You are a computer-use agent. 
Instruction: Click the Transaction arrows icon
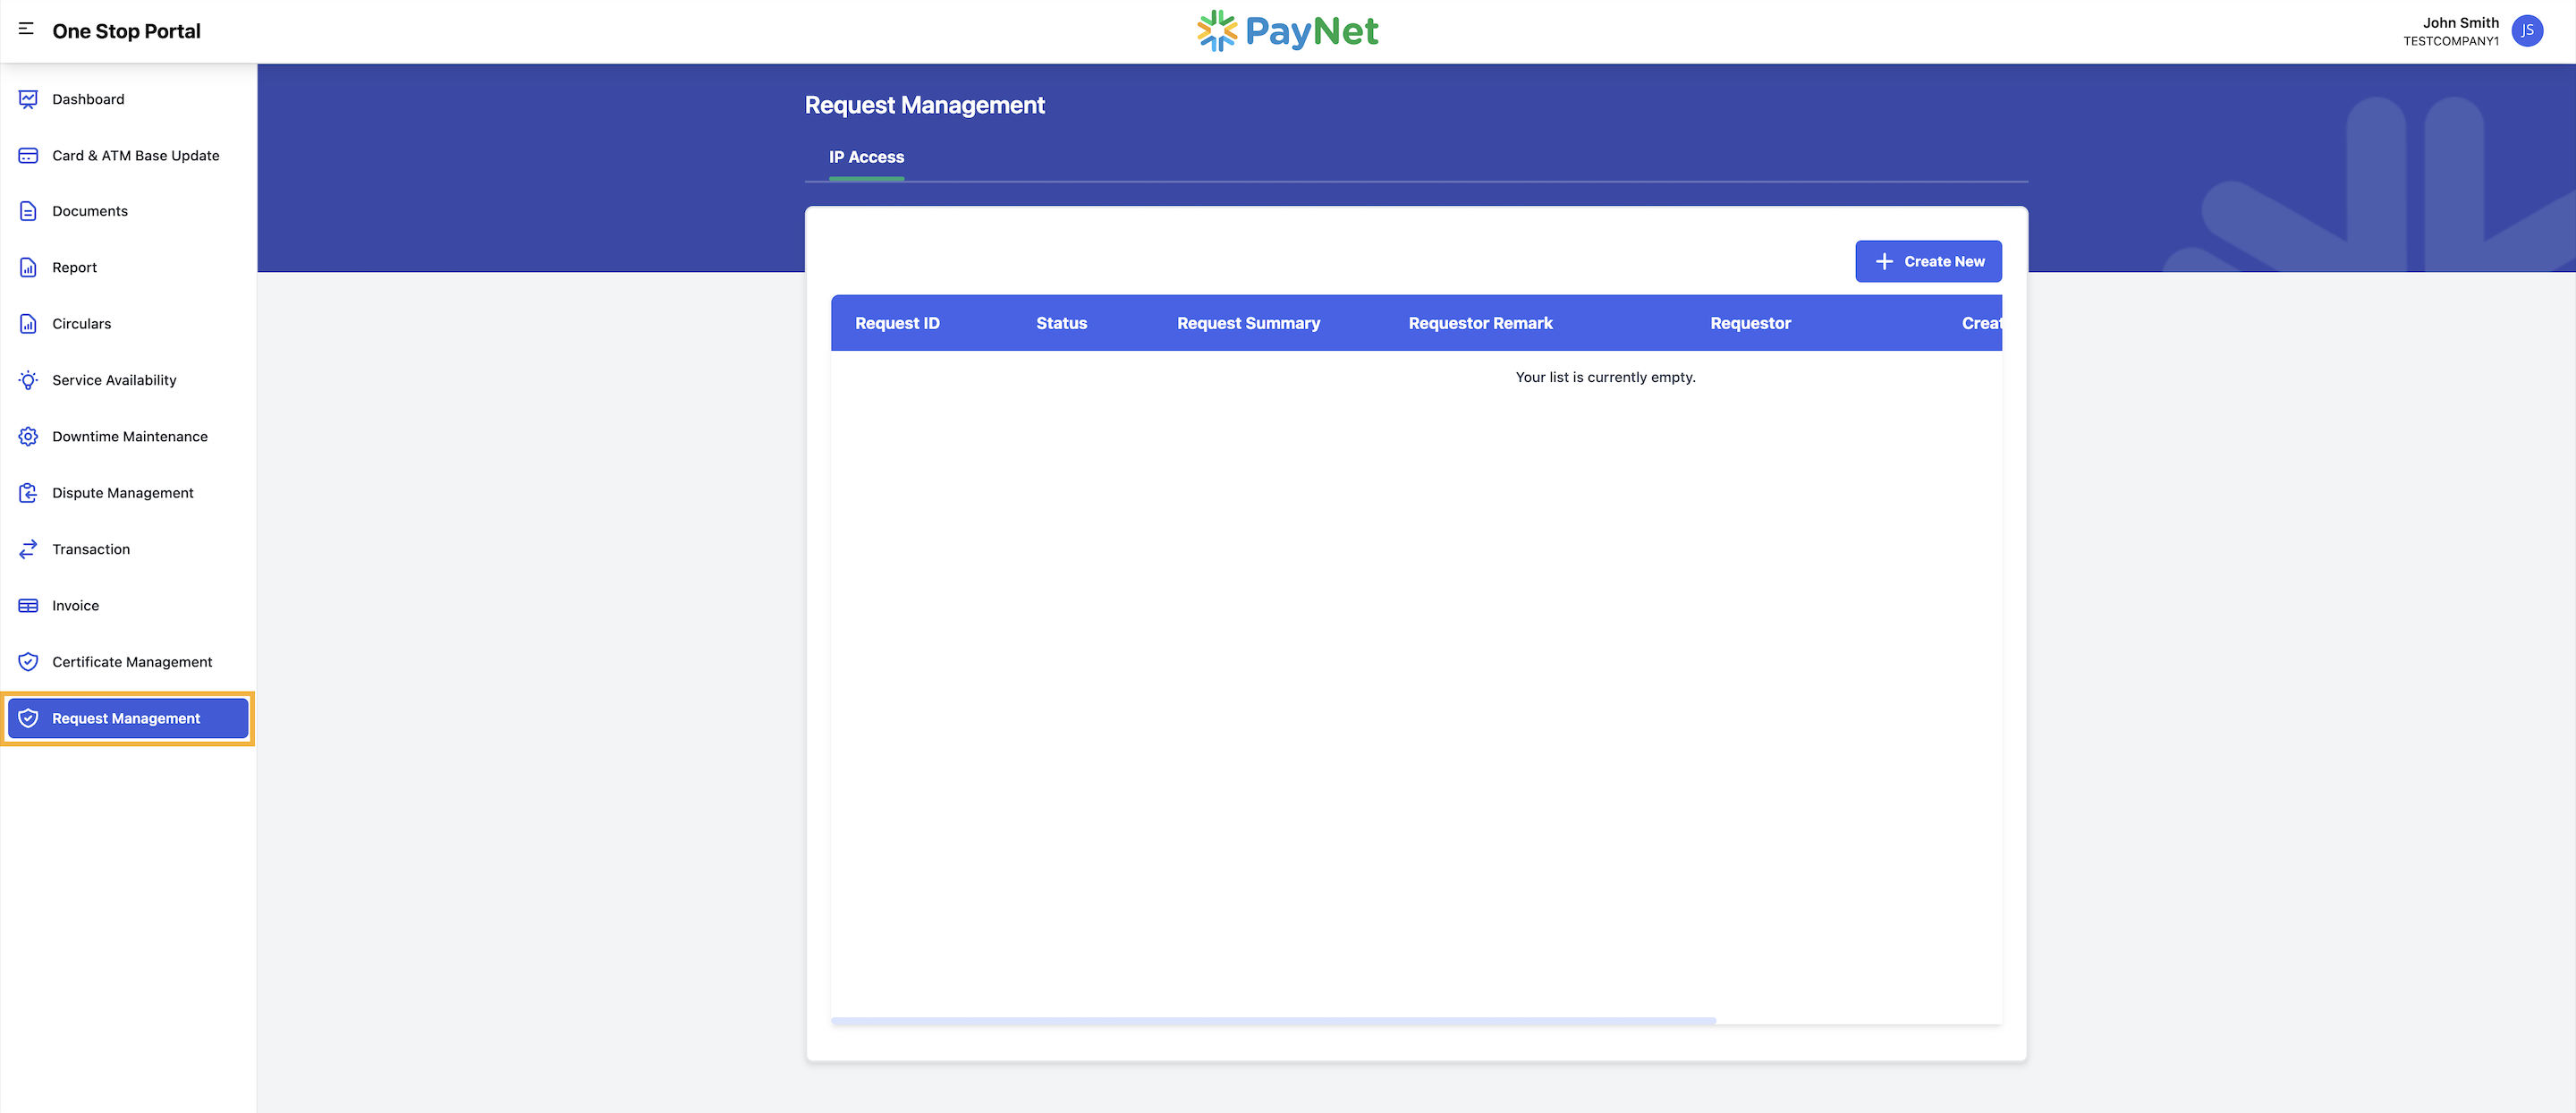[27, 549]
